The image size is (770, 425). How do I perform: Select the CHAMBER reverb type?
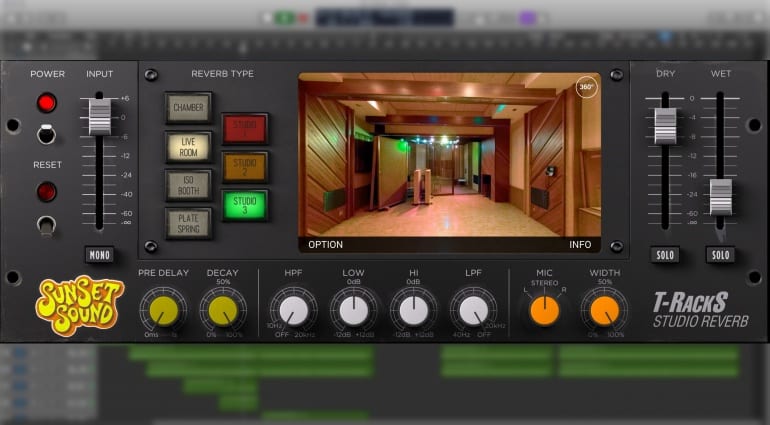pos(189,107)
